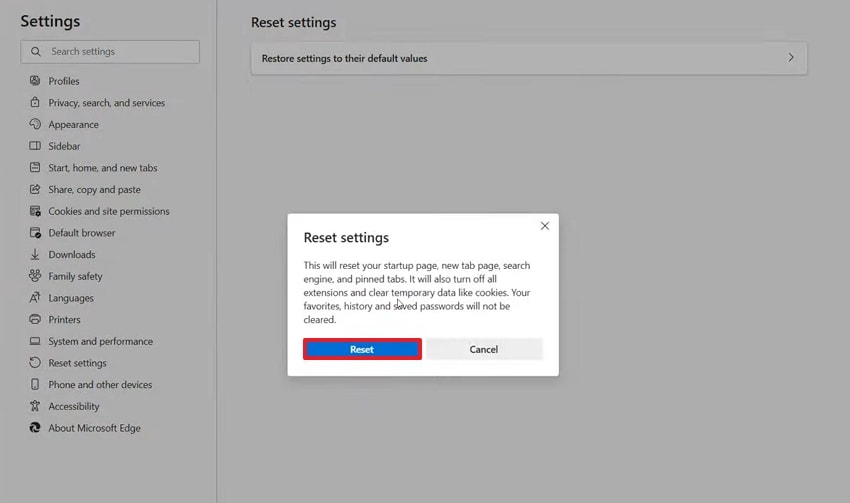Image resolution: width=850 pixels, height=503 pixels.
Task: Select Reset settings in left menu
Action: (78, 363)
